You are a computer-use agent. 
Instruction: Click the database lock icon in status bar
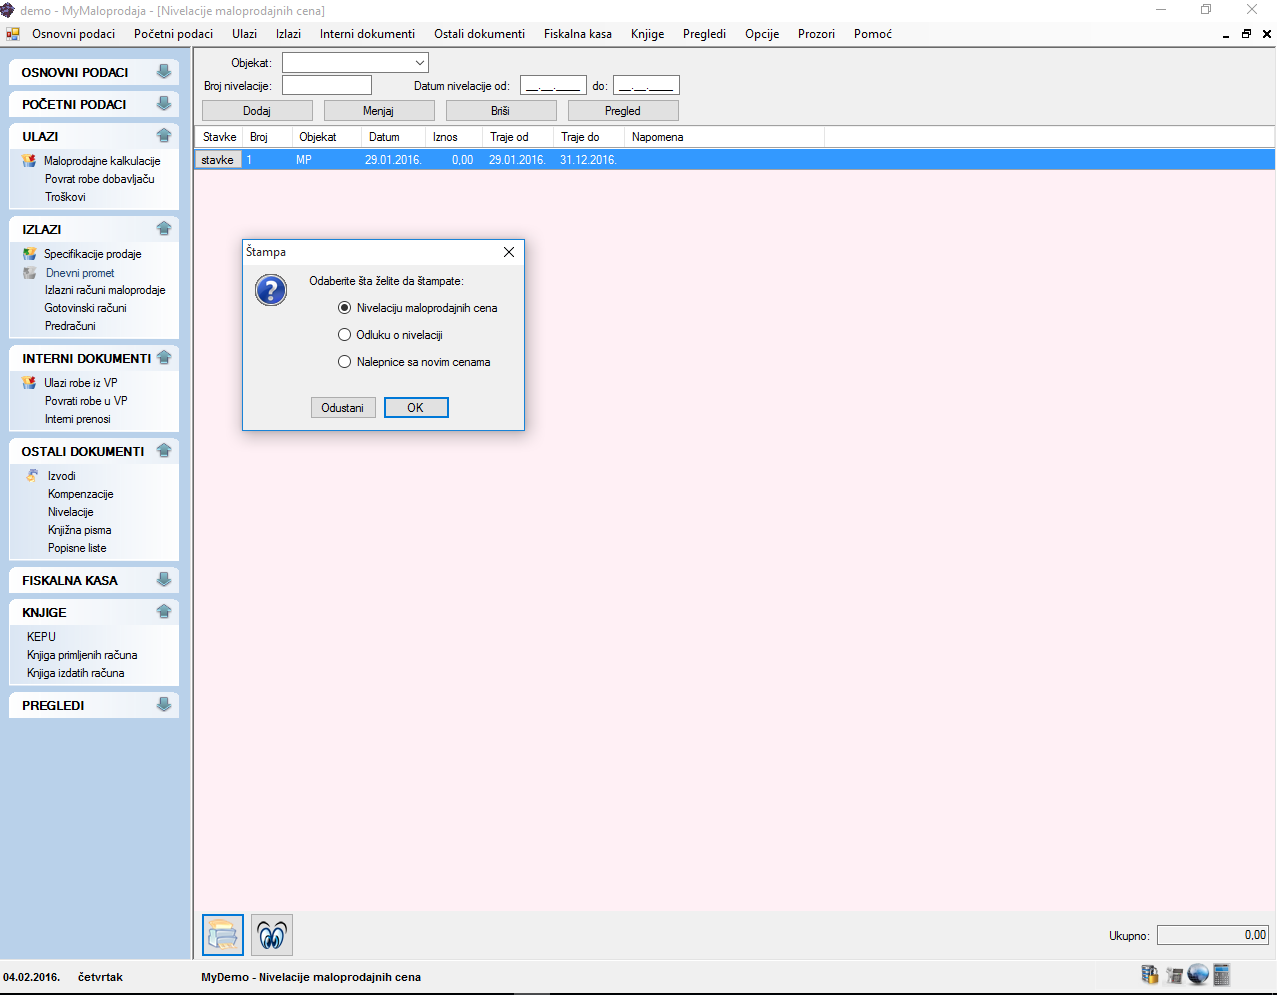tap(1150, 974)
